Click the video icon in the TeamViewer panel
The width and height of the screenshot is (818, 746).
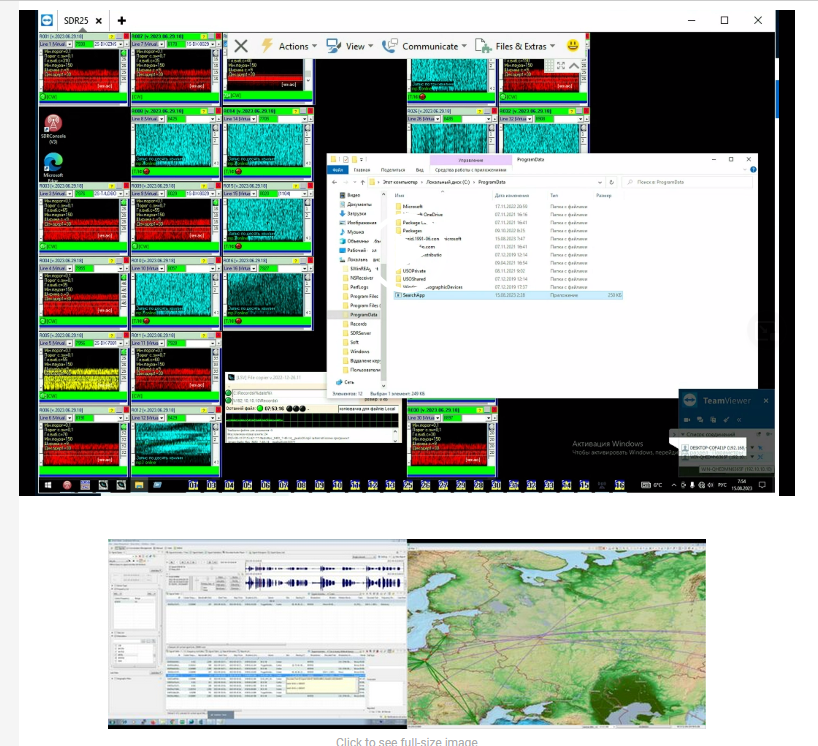pos(687,419)
